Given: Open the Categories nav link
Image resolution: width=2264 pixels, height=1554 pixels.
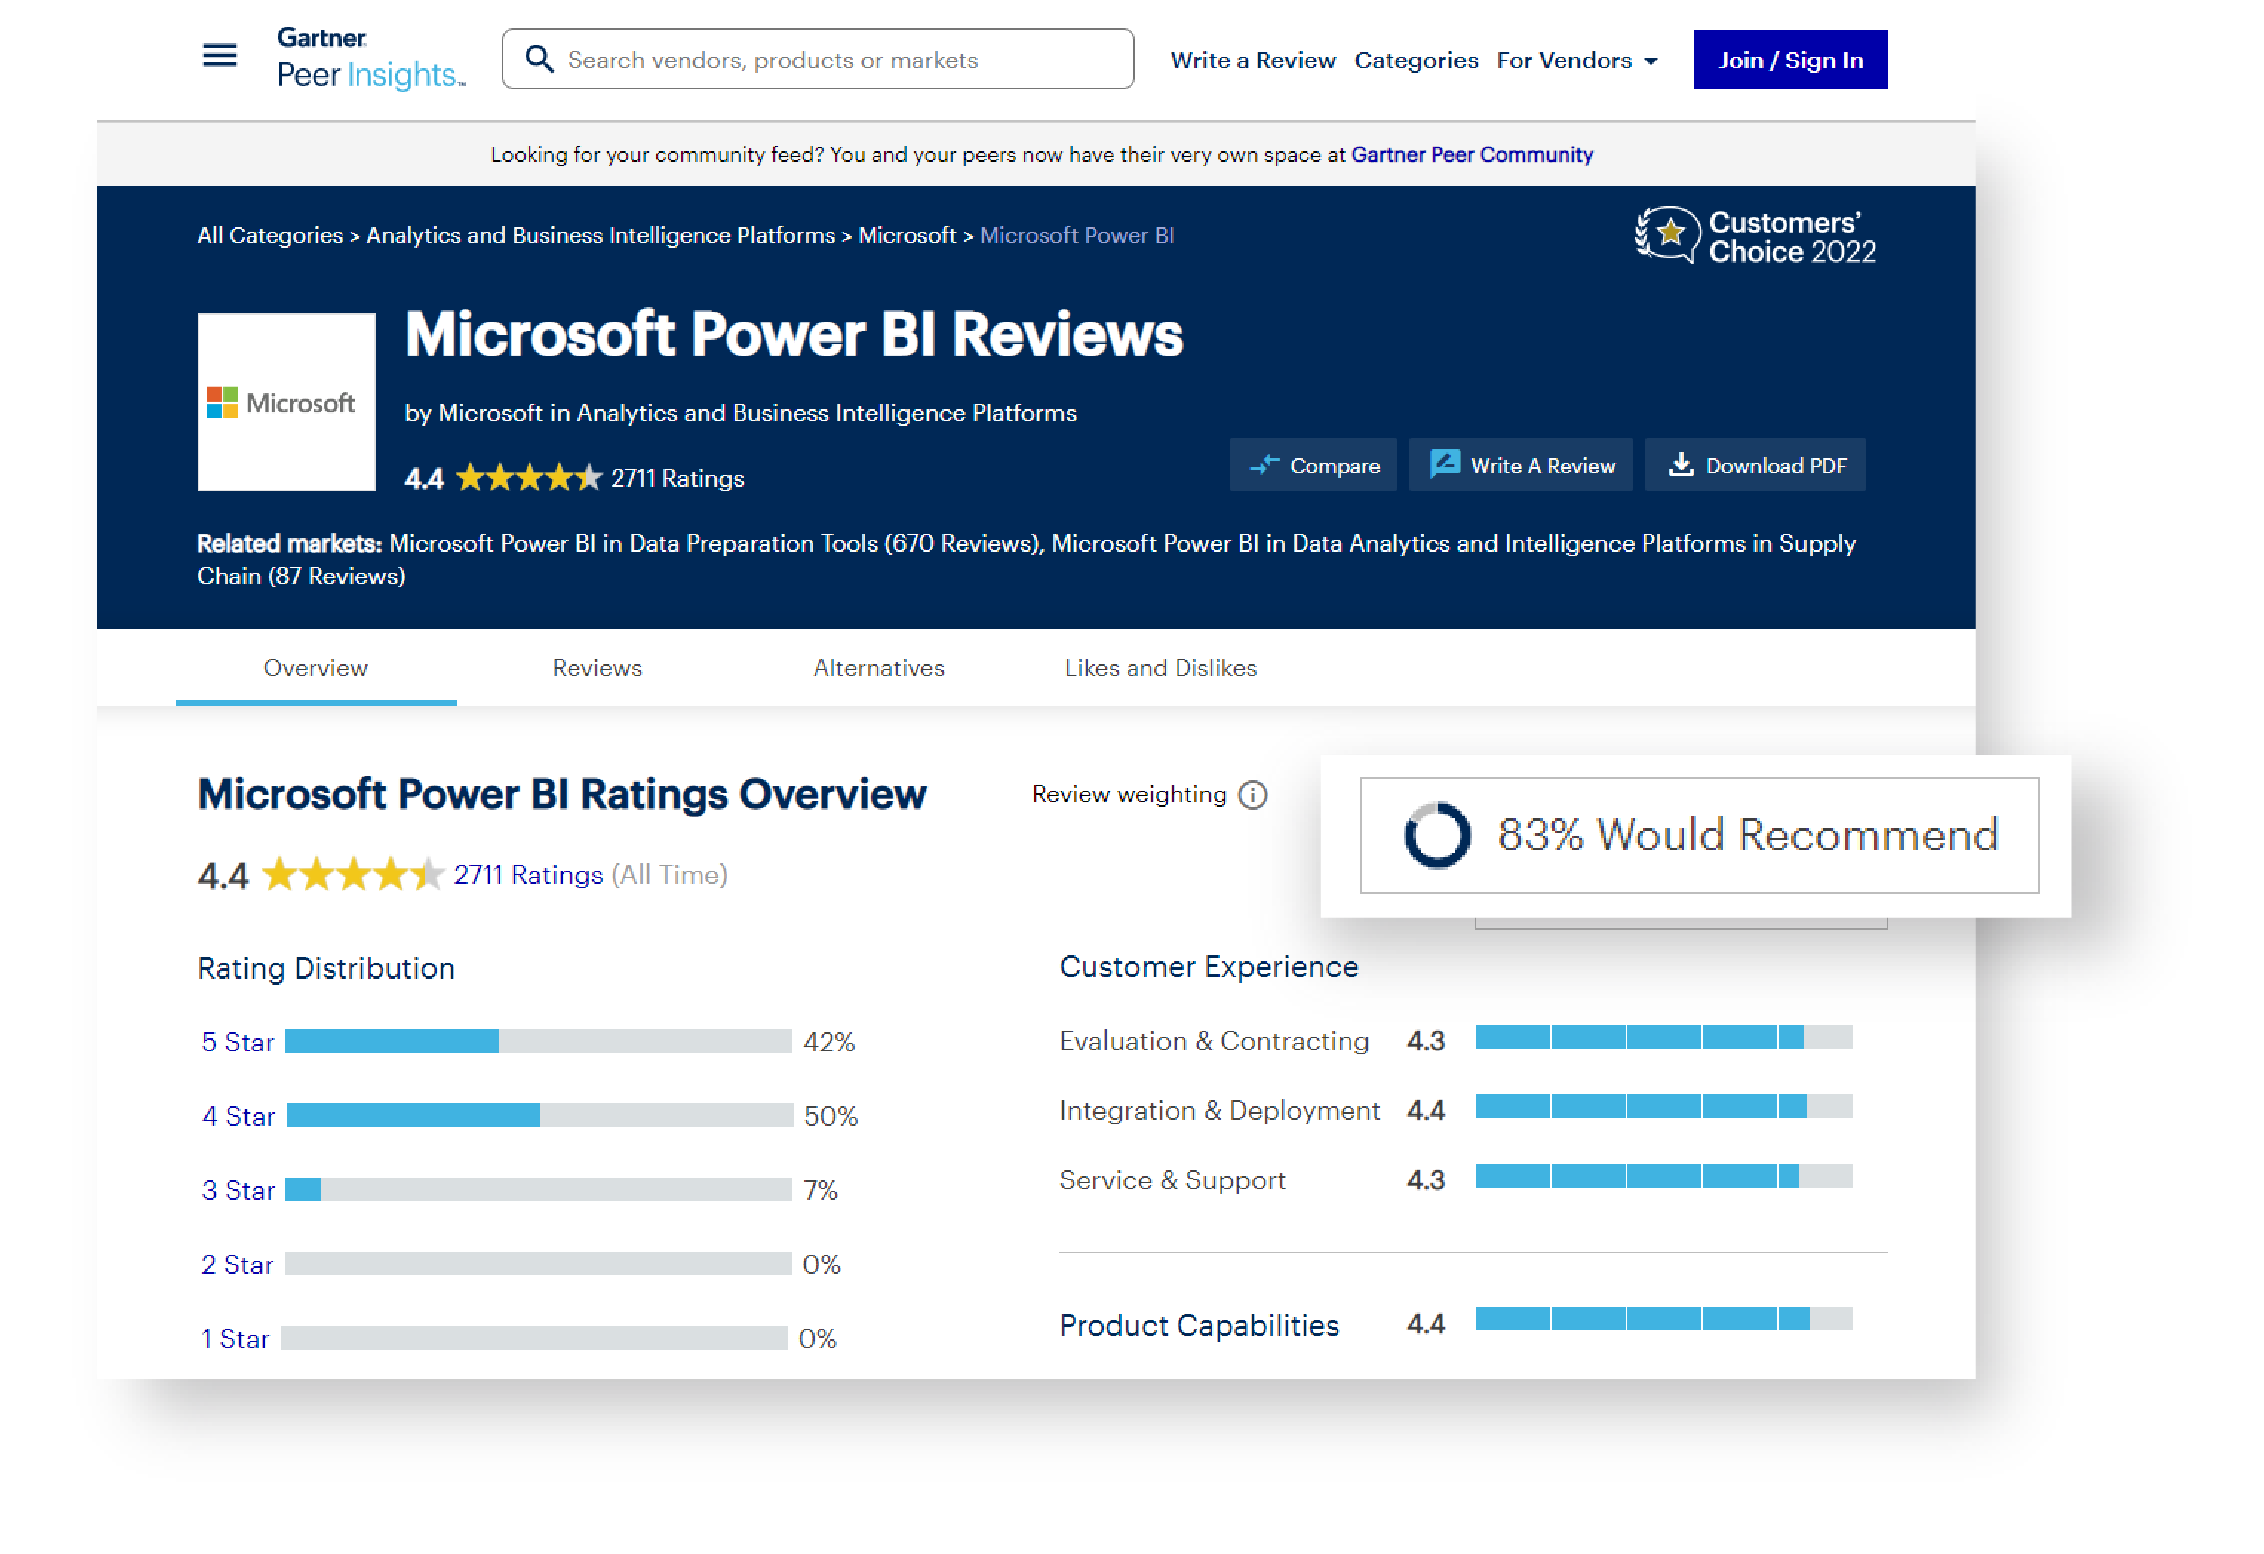Looking at the screenshot, I should [x=1416, y=60].
